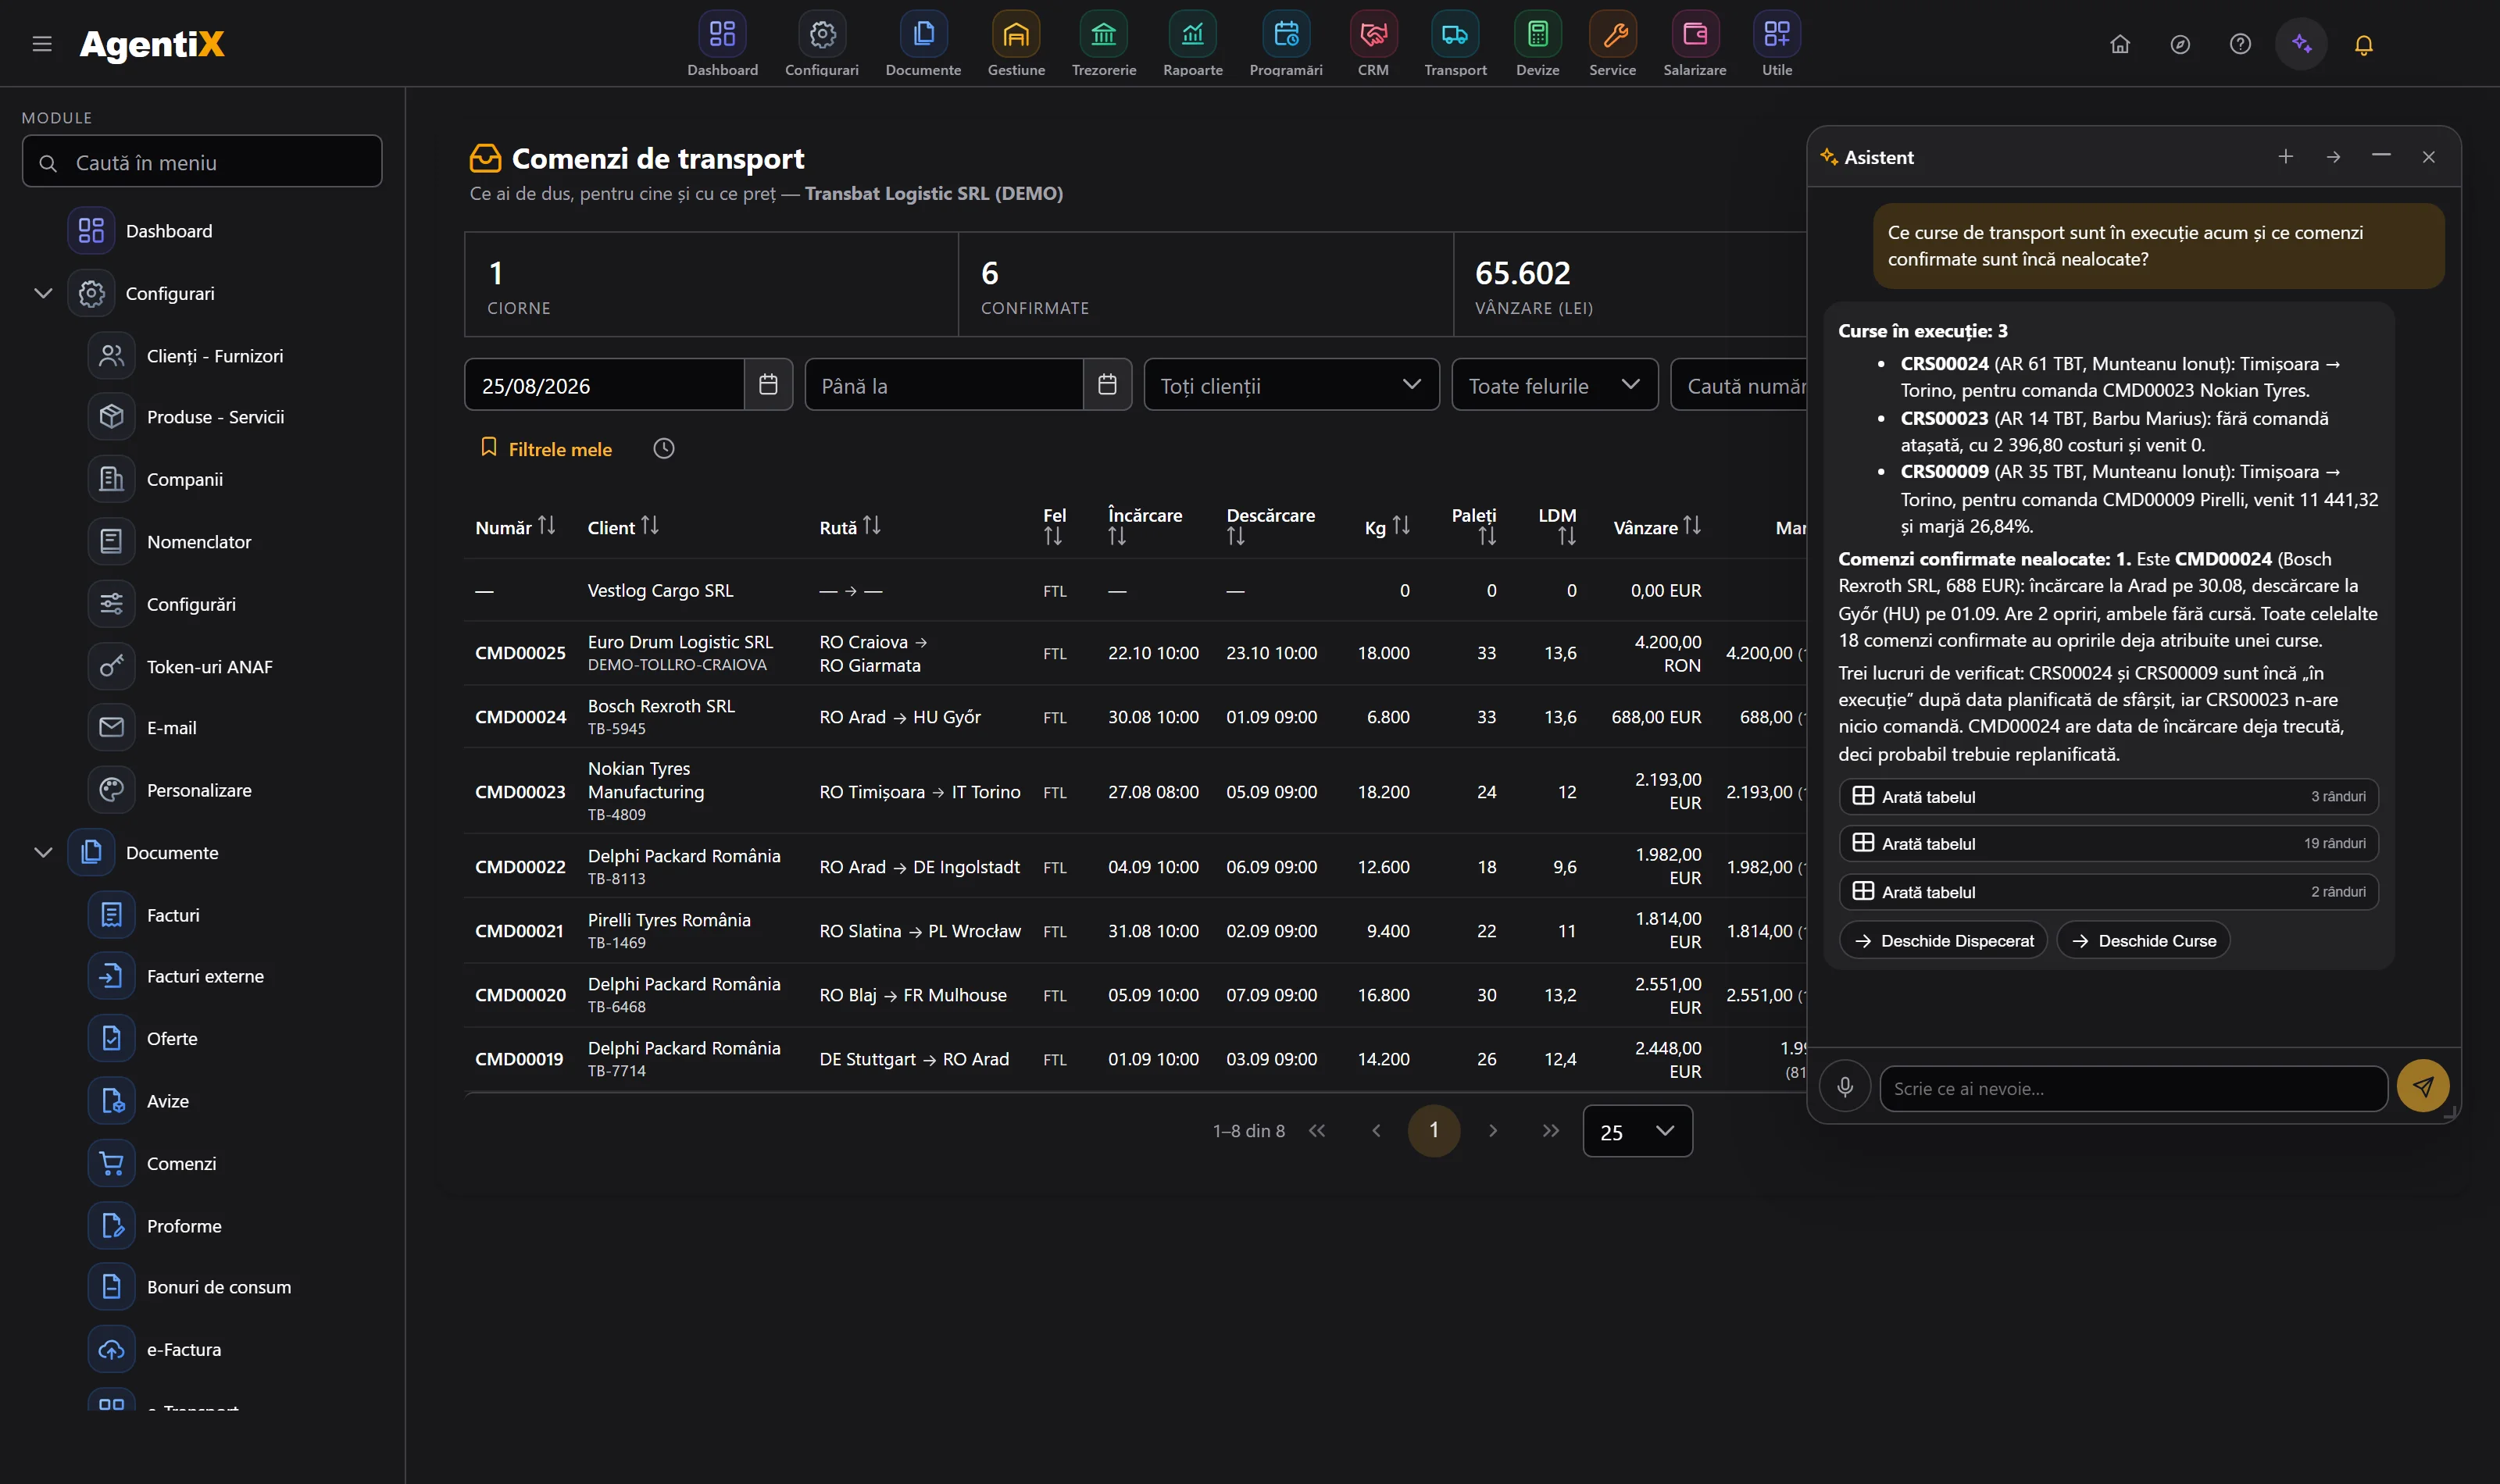Open Token-uri ANAF menu item
This screenshot has width=2500, height=1484.
[209, 666]
